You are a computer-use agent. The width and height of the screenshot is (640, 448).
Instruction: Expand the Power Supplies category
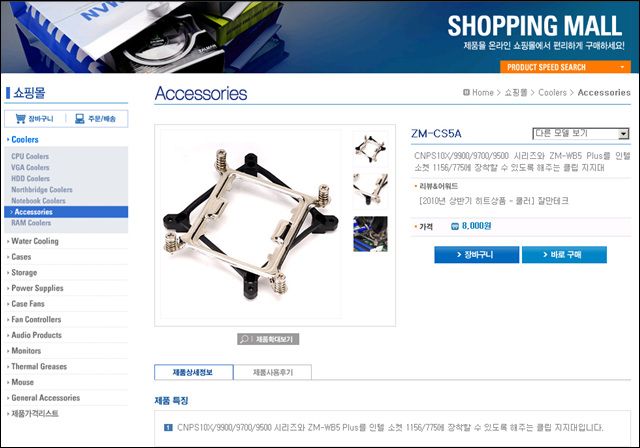[37, 288]
